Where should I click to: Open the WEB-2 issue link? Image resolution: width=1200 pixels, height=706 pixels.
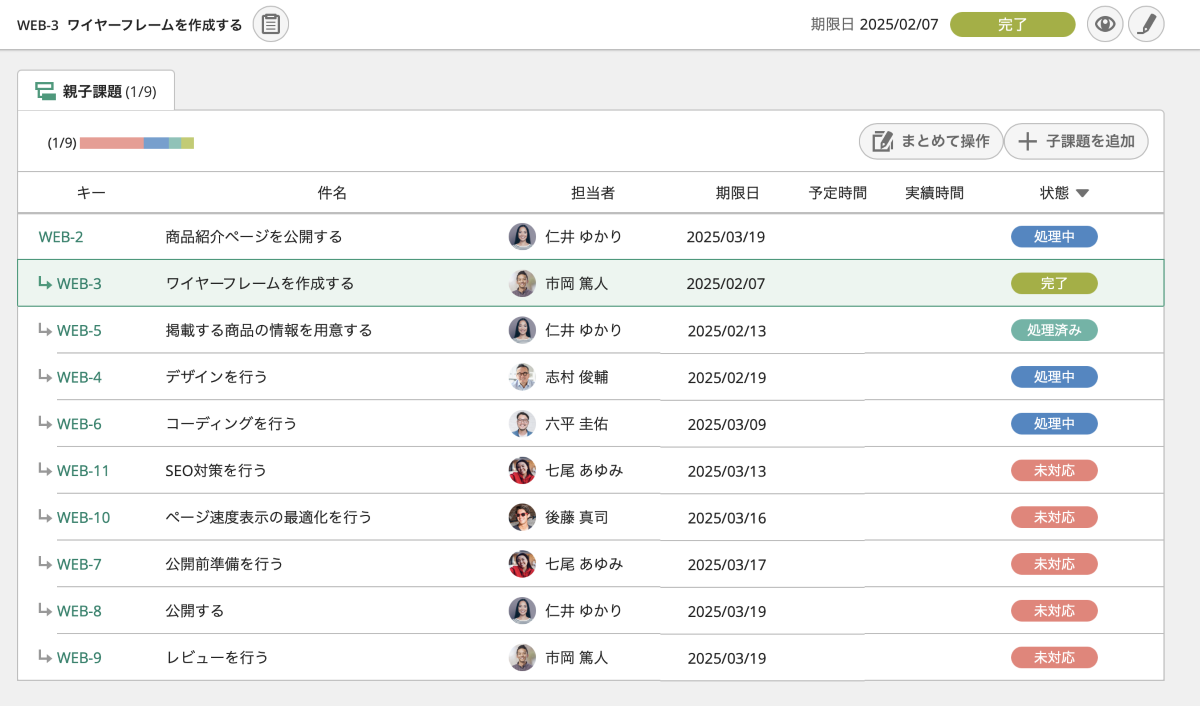61,237
